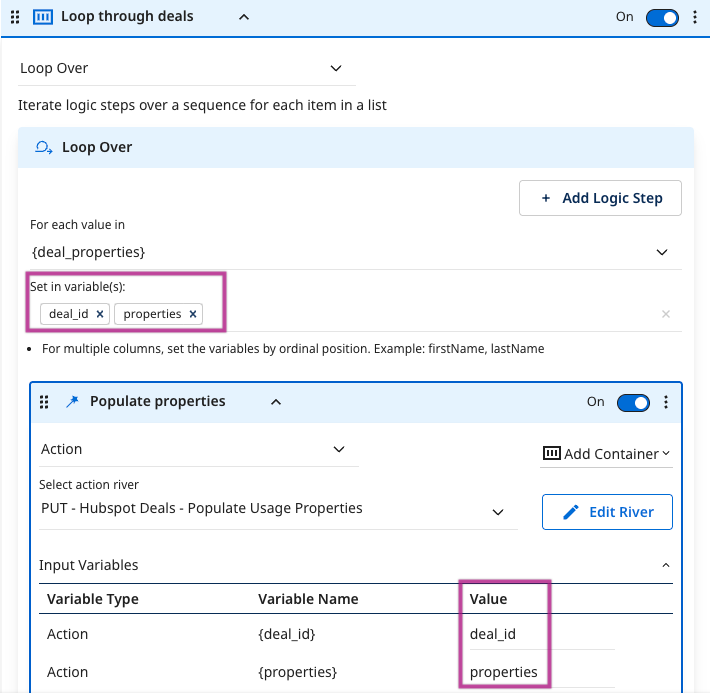The width and height of the screenshot is (710, 693).
Task: Click the wand icon beside Populate properties
Action: coord(71,402)
